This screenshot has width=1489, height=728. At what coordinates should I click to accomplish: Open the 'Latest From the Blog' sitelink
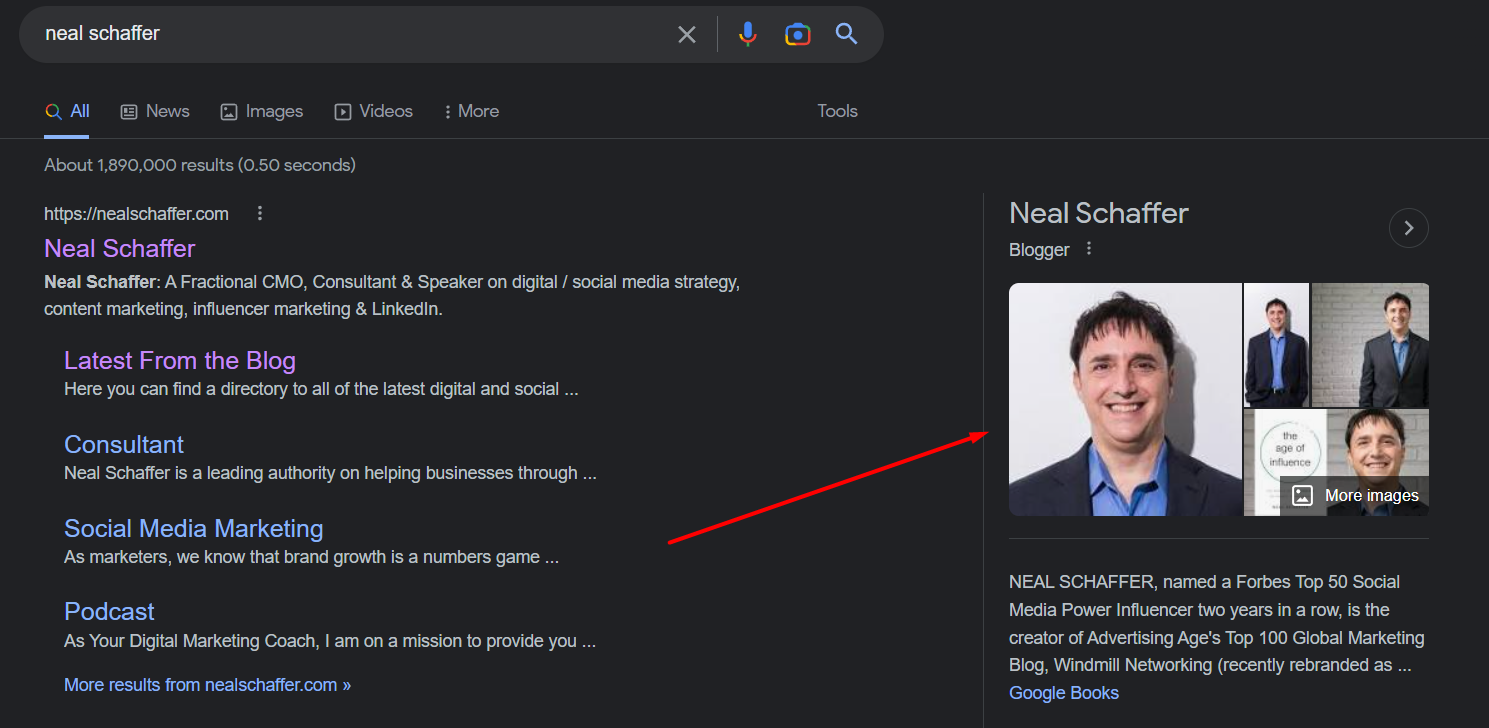tap(180, 360)
